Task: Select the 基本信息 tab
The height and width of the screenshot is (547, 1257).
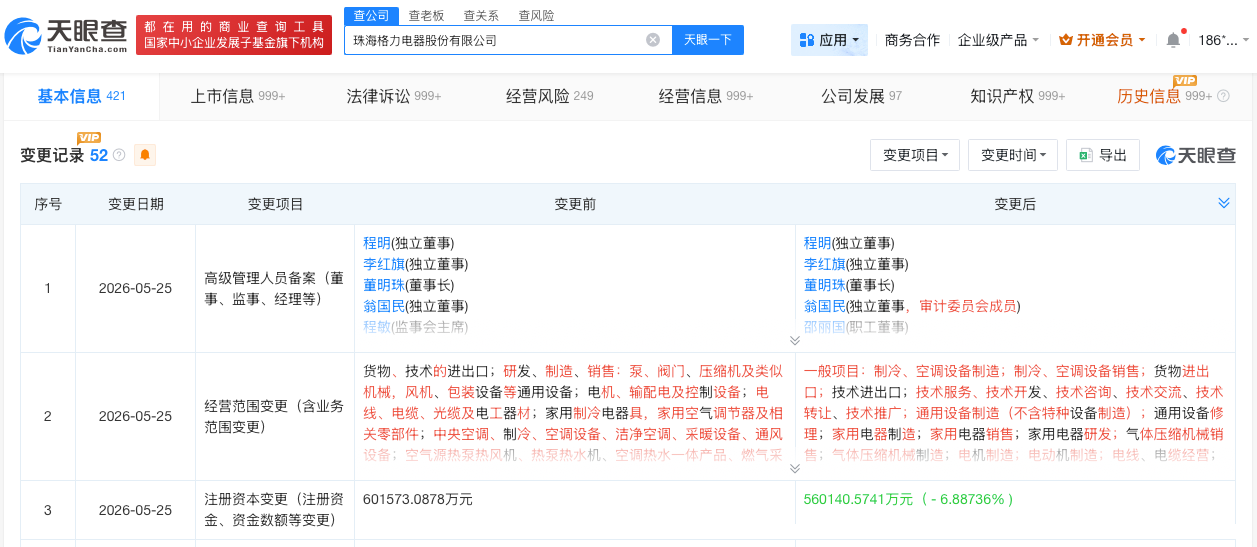Action: coord(81,96)
